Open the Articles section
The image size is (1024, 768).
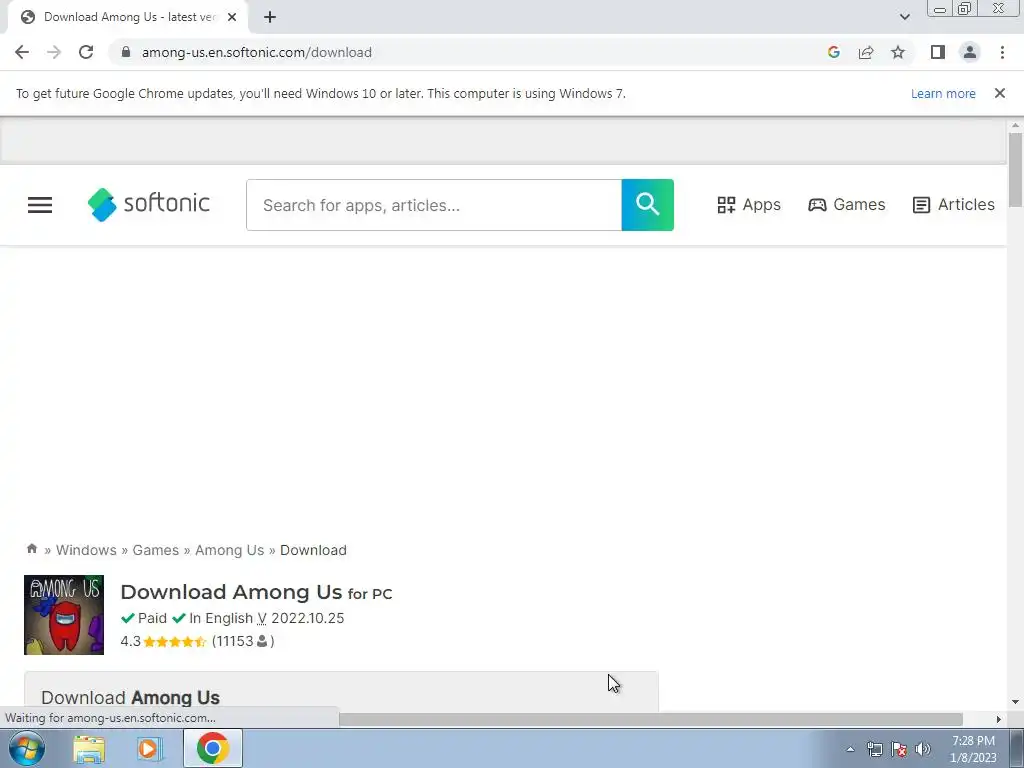[x=953, y=204]
